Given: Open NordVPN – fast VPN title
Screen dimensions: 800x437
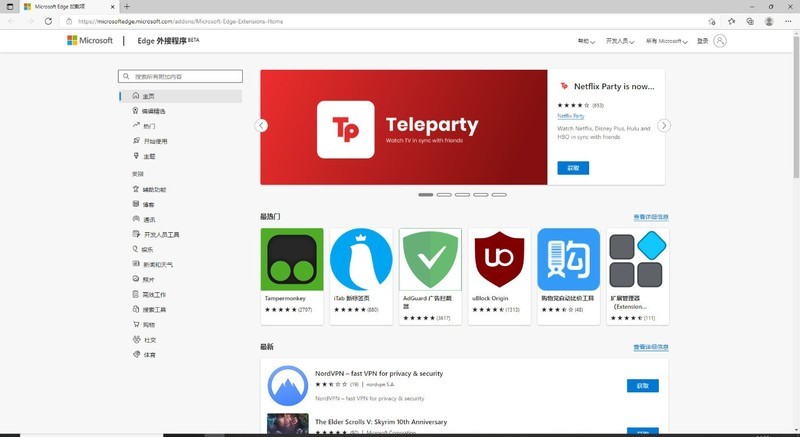Looking at the screenshot, I should (x=379, y=374).
